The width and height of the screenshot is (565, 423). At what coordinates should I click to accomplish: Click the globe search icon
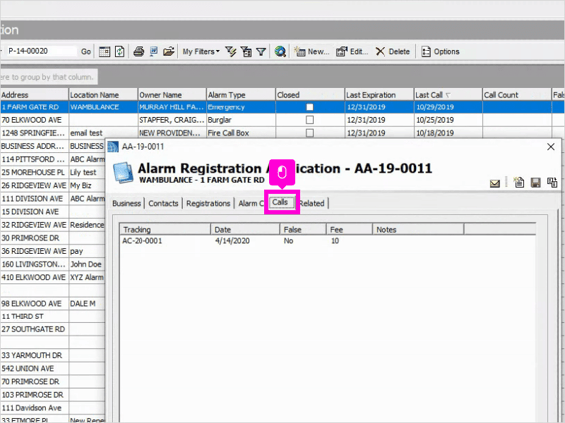[x=280, y=52]
